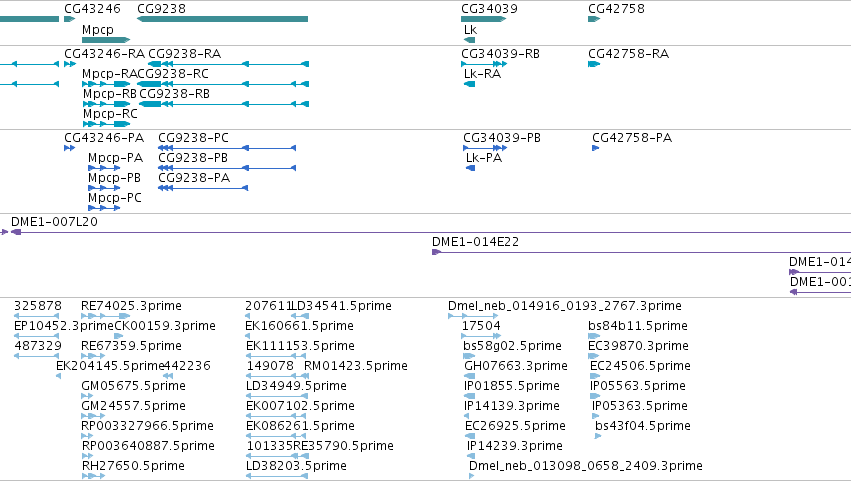
Task: Select the CG43246 gene label
Action: pyautogui.click(x=92, y=9)
